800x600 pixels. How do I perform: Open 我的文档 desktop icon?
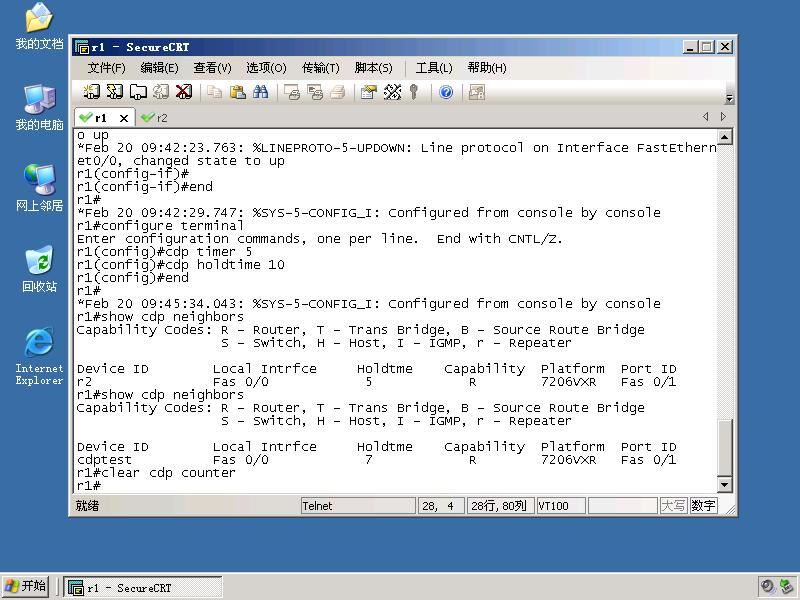click(x=39, y=27)
